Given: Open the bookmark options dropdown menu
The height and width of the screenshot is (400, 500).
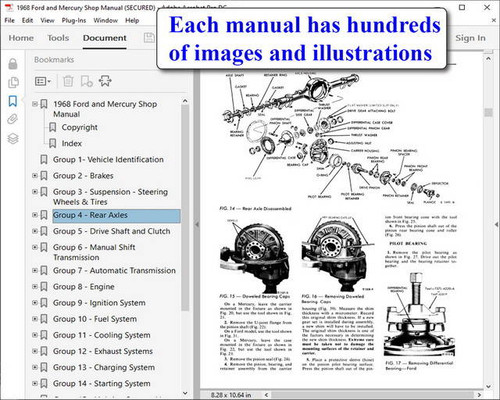Looking at the screenshot, I should 43,81.
